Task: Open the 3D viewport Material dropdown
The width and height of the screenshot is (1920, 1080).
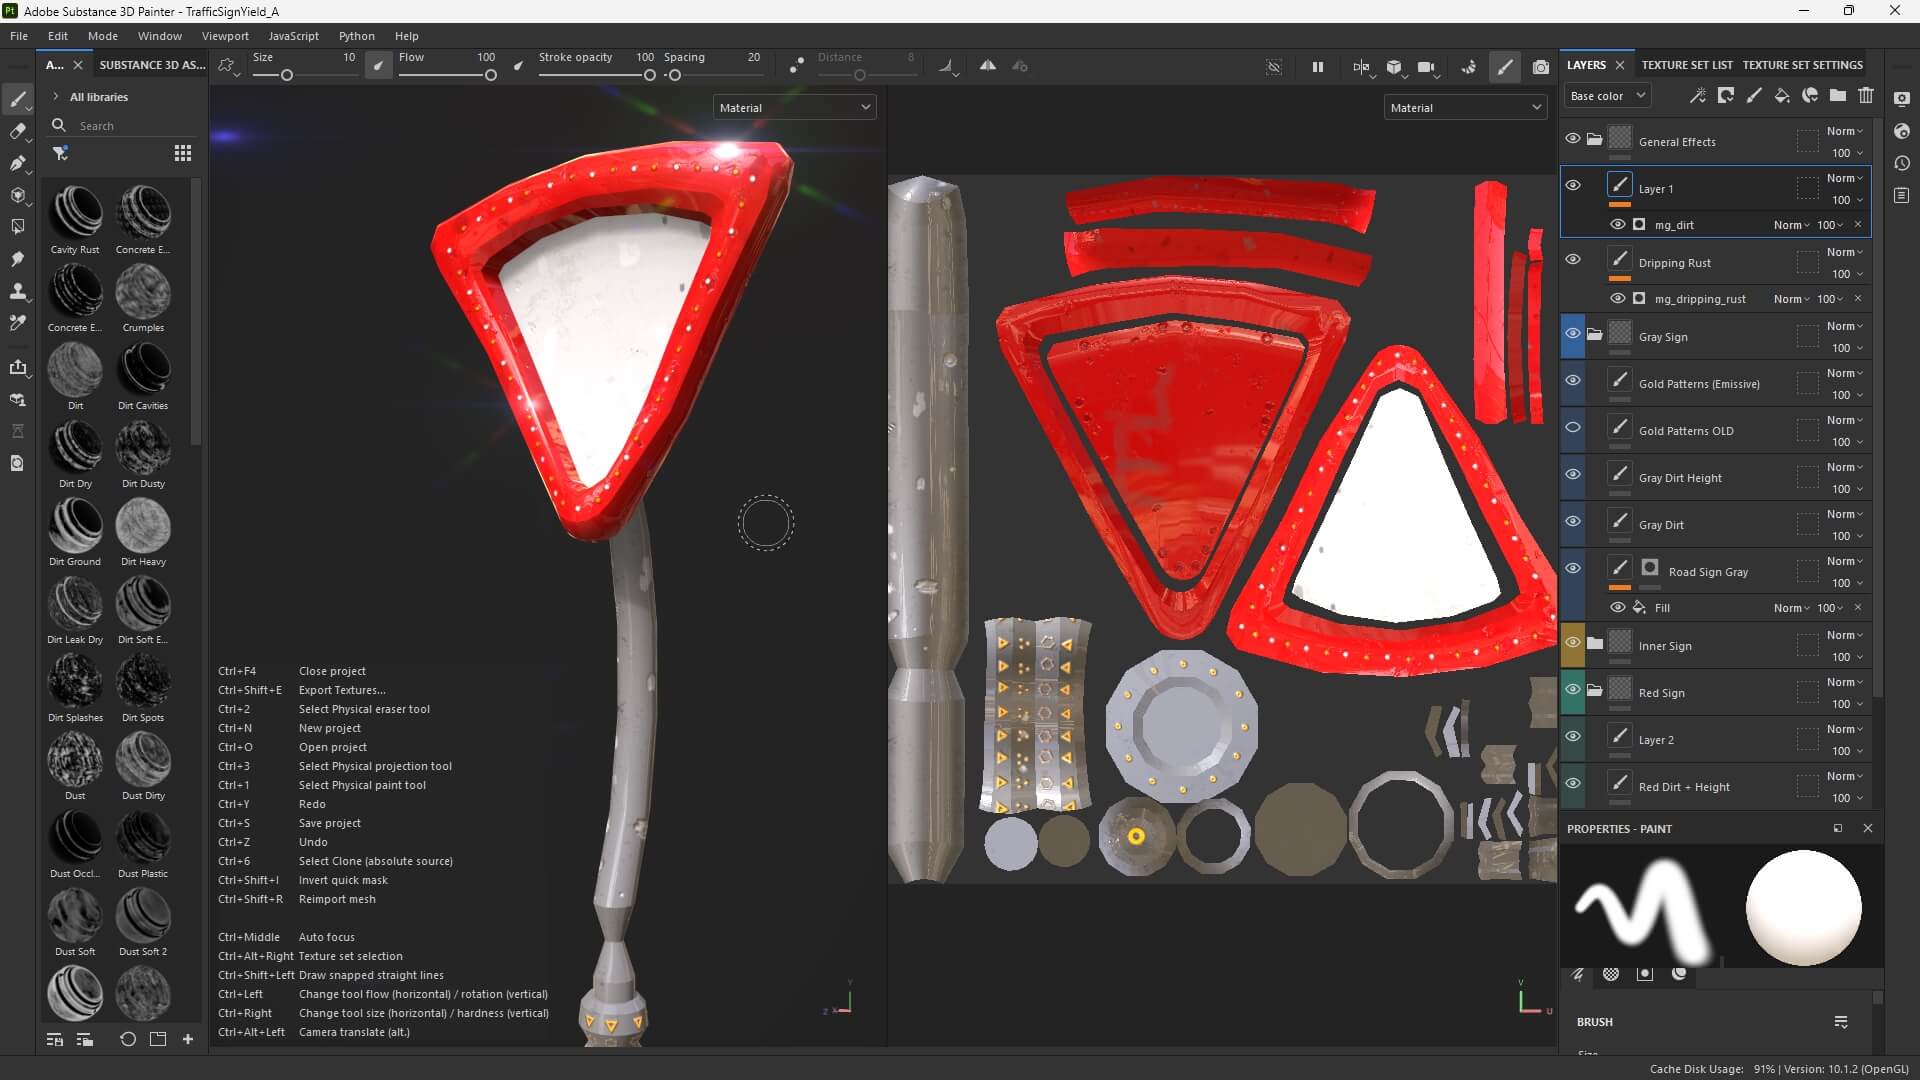Action: [794, 108]
